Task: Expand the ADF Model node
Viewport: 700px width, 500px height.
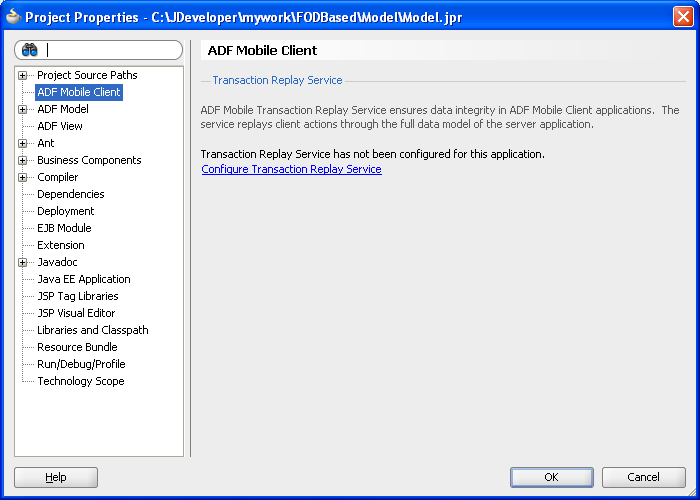Action: click(x=22, y=109)
